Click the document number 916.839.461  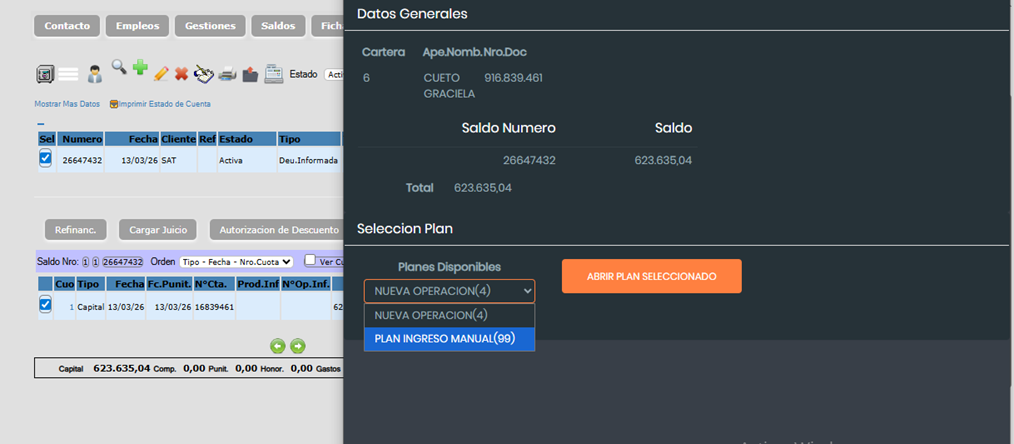coord(513,78)
